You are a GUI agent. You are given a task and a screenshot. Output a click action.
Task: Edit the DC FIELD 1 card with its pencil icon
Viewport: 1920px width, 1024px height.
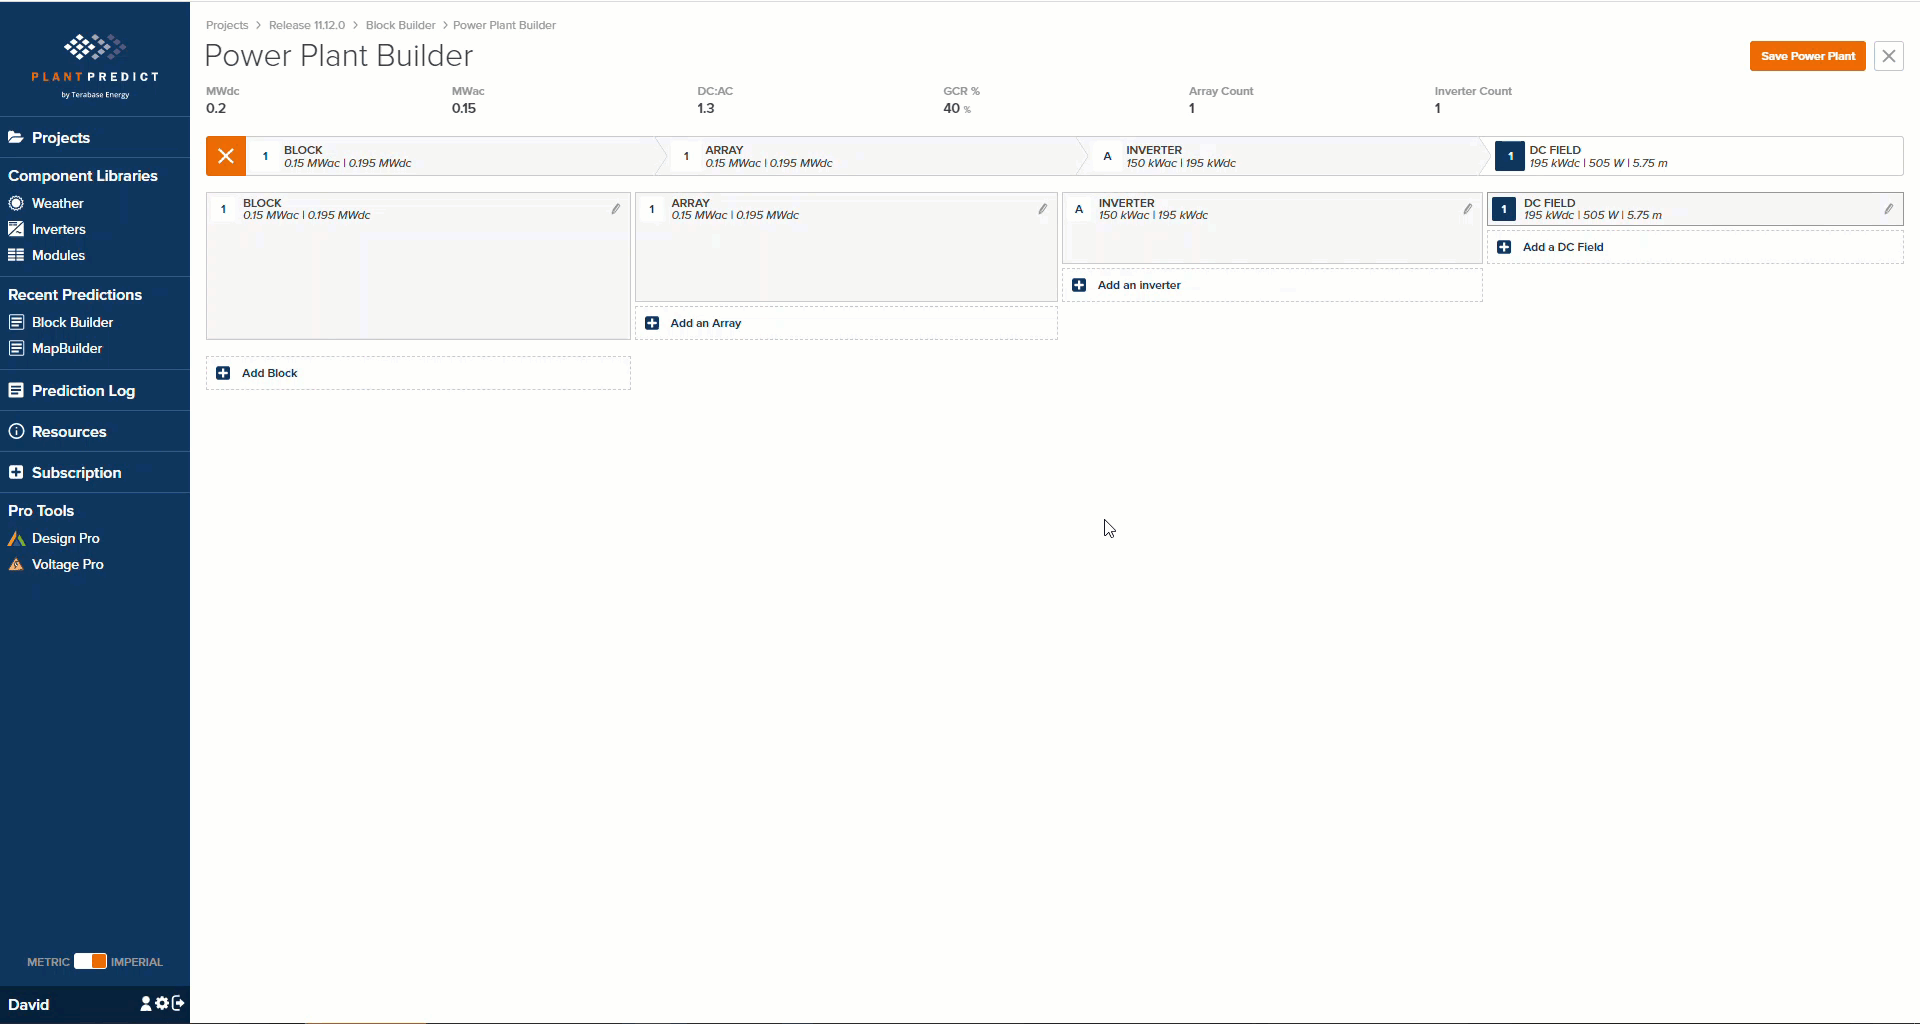point(1889,209)
